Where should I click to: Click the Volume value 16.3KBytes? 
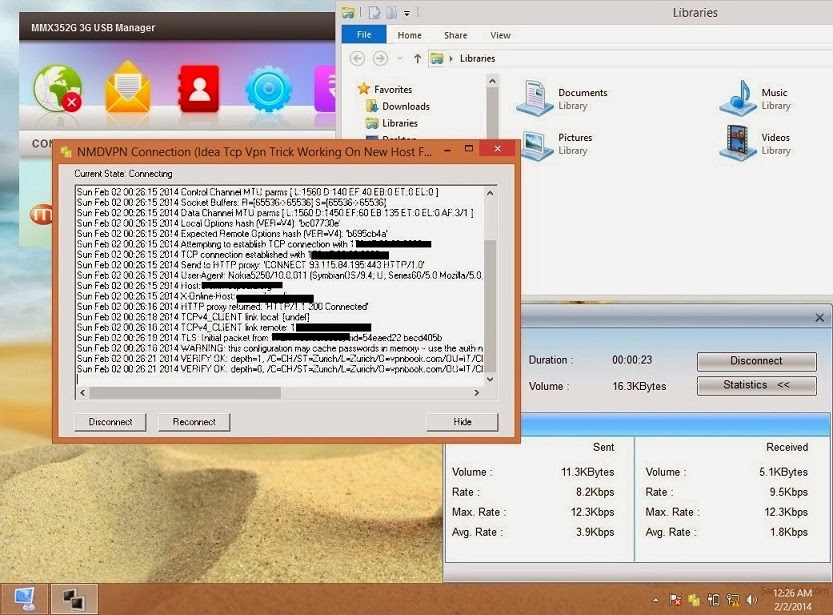coord(639,387)
